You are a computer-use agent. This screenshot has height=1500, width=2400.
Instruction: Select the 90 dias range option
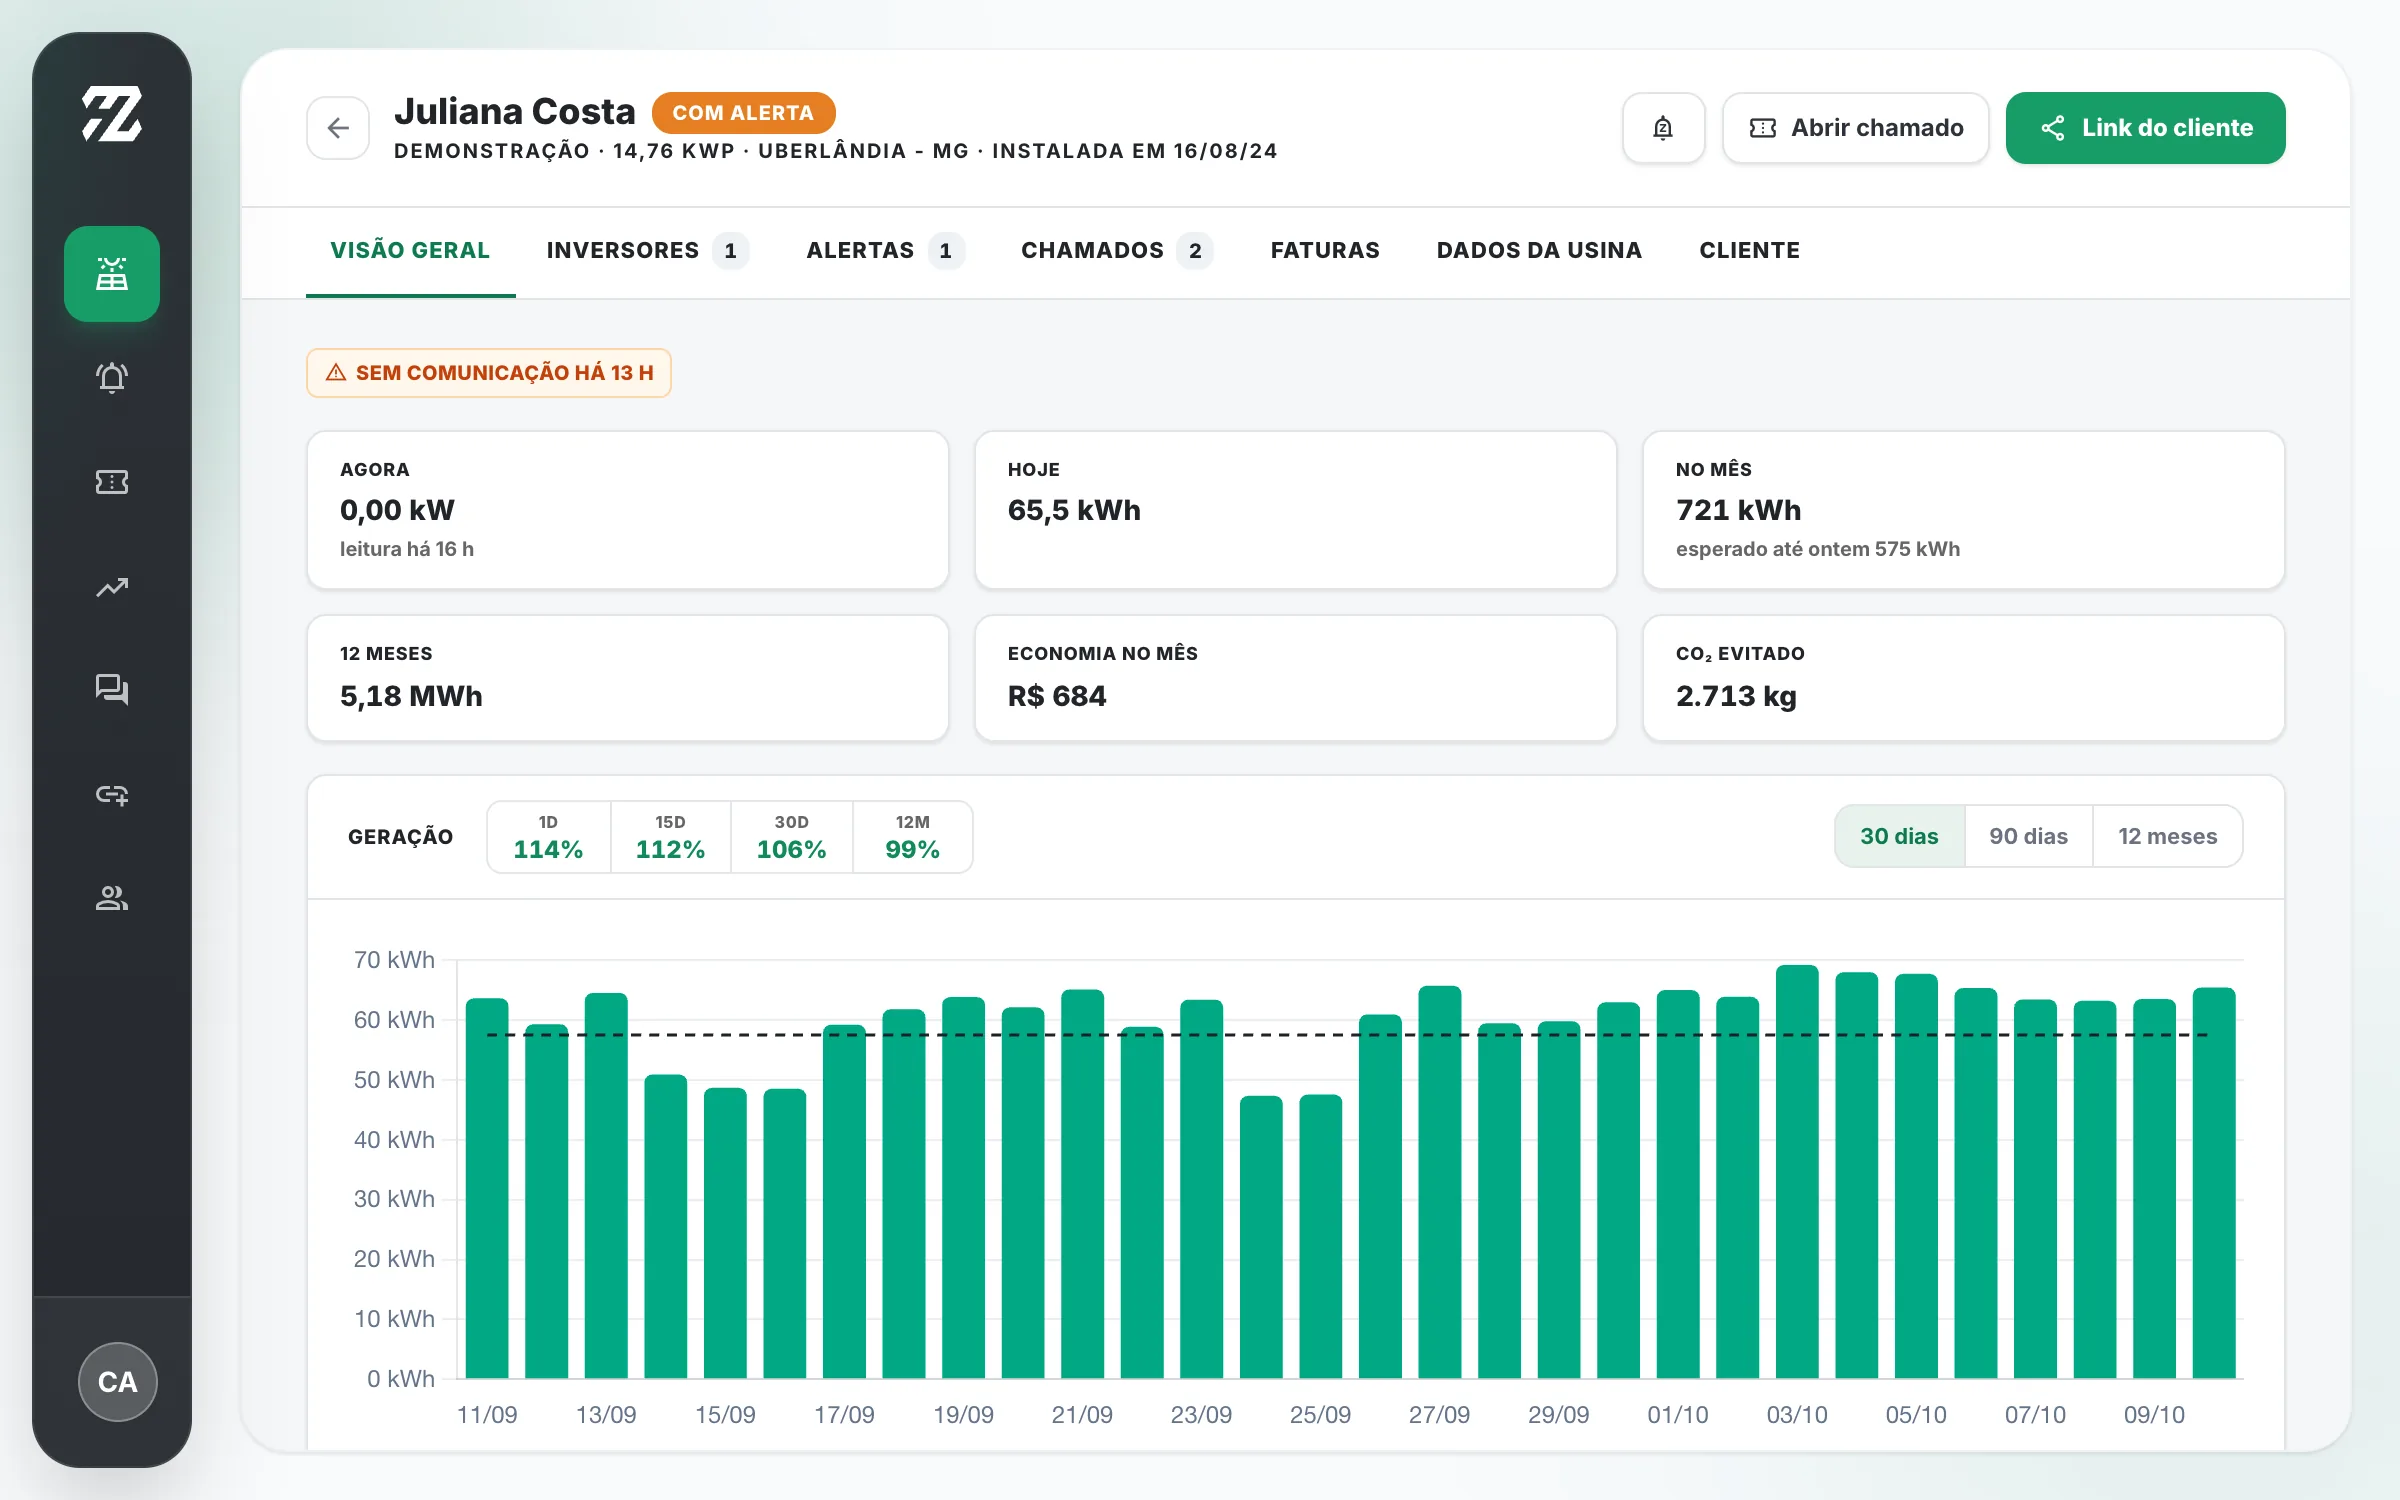coord(2028,836)
